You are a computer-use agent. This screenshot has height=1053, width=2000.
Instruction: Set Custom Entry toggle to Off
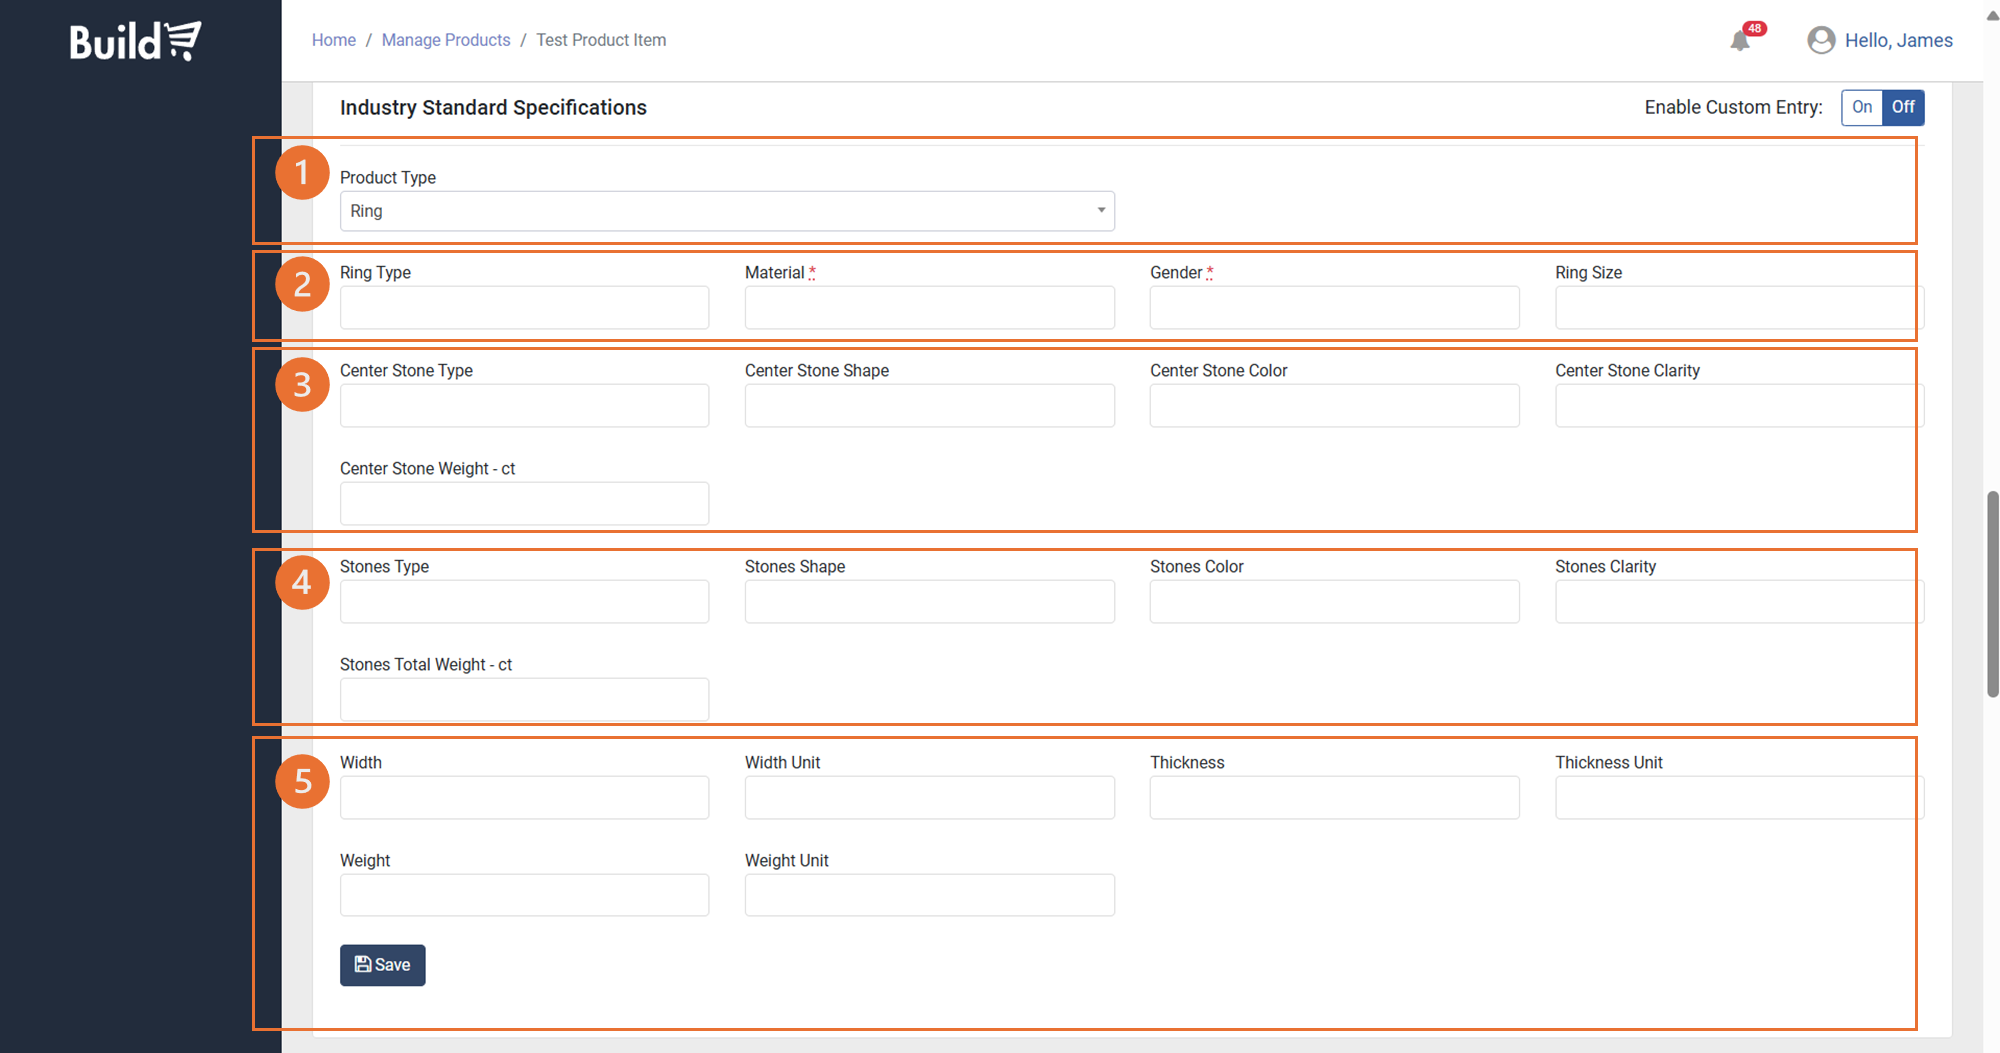click(1902, 107)
